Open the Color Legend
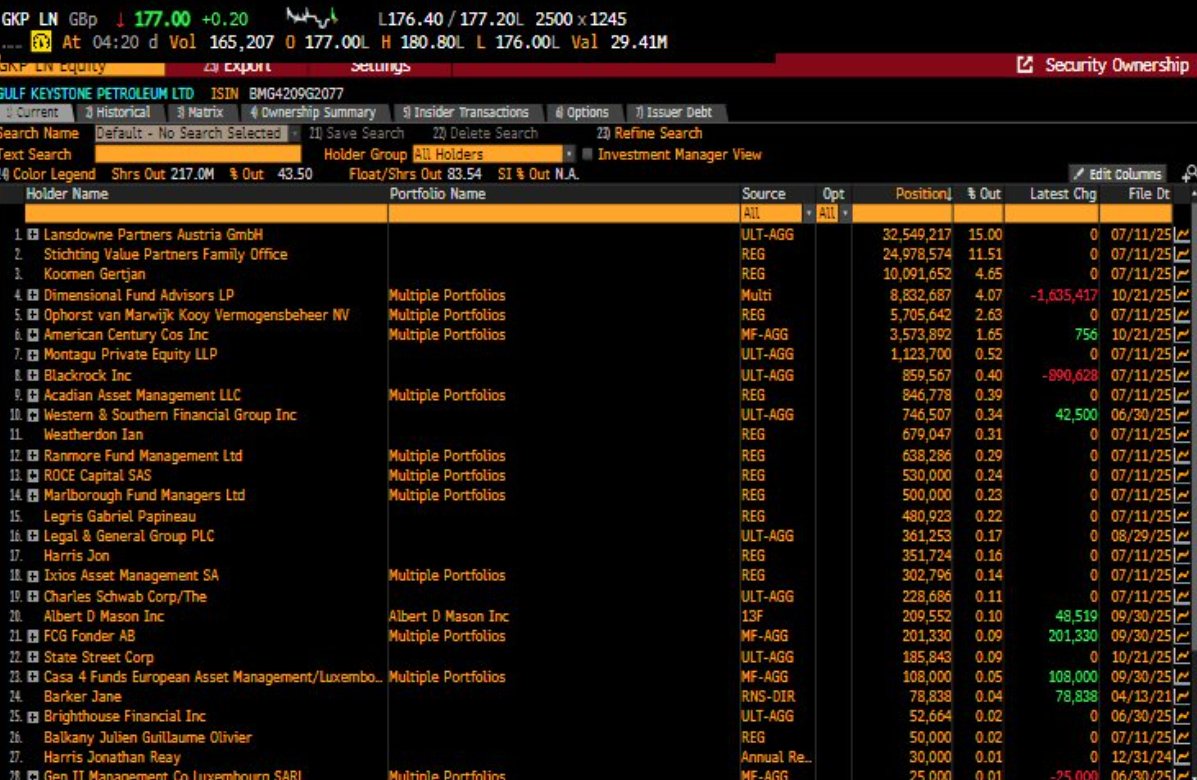The width and height of the screenshot is (1197, 780). coord(48,174)
